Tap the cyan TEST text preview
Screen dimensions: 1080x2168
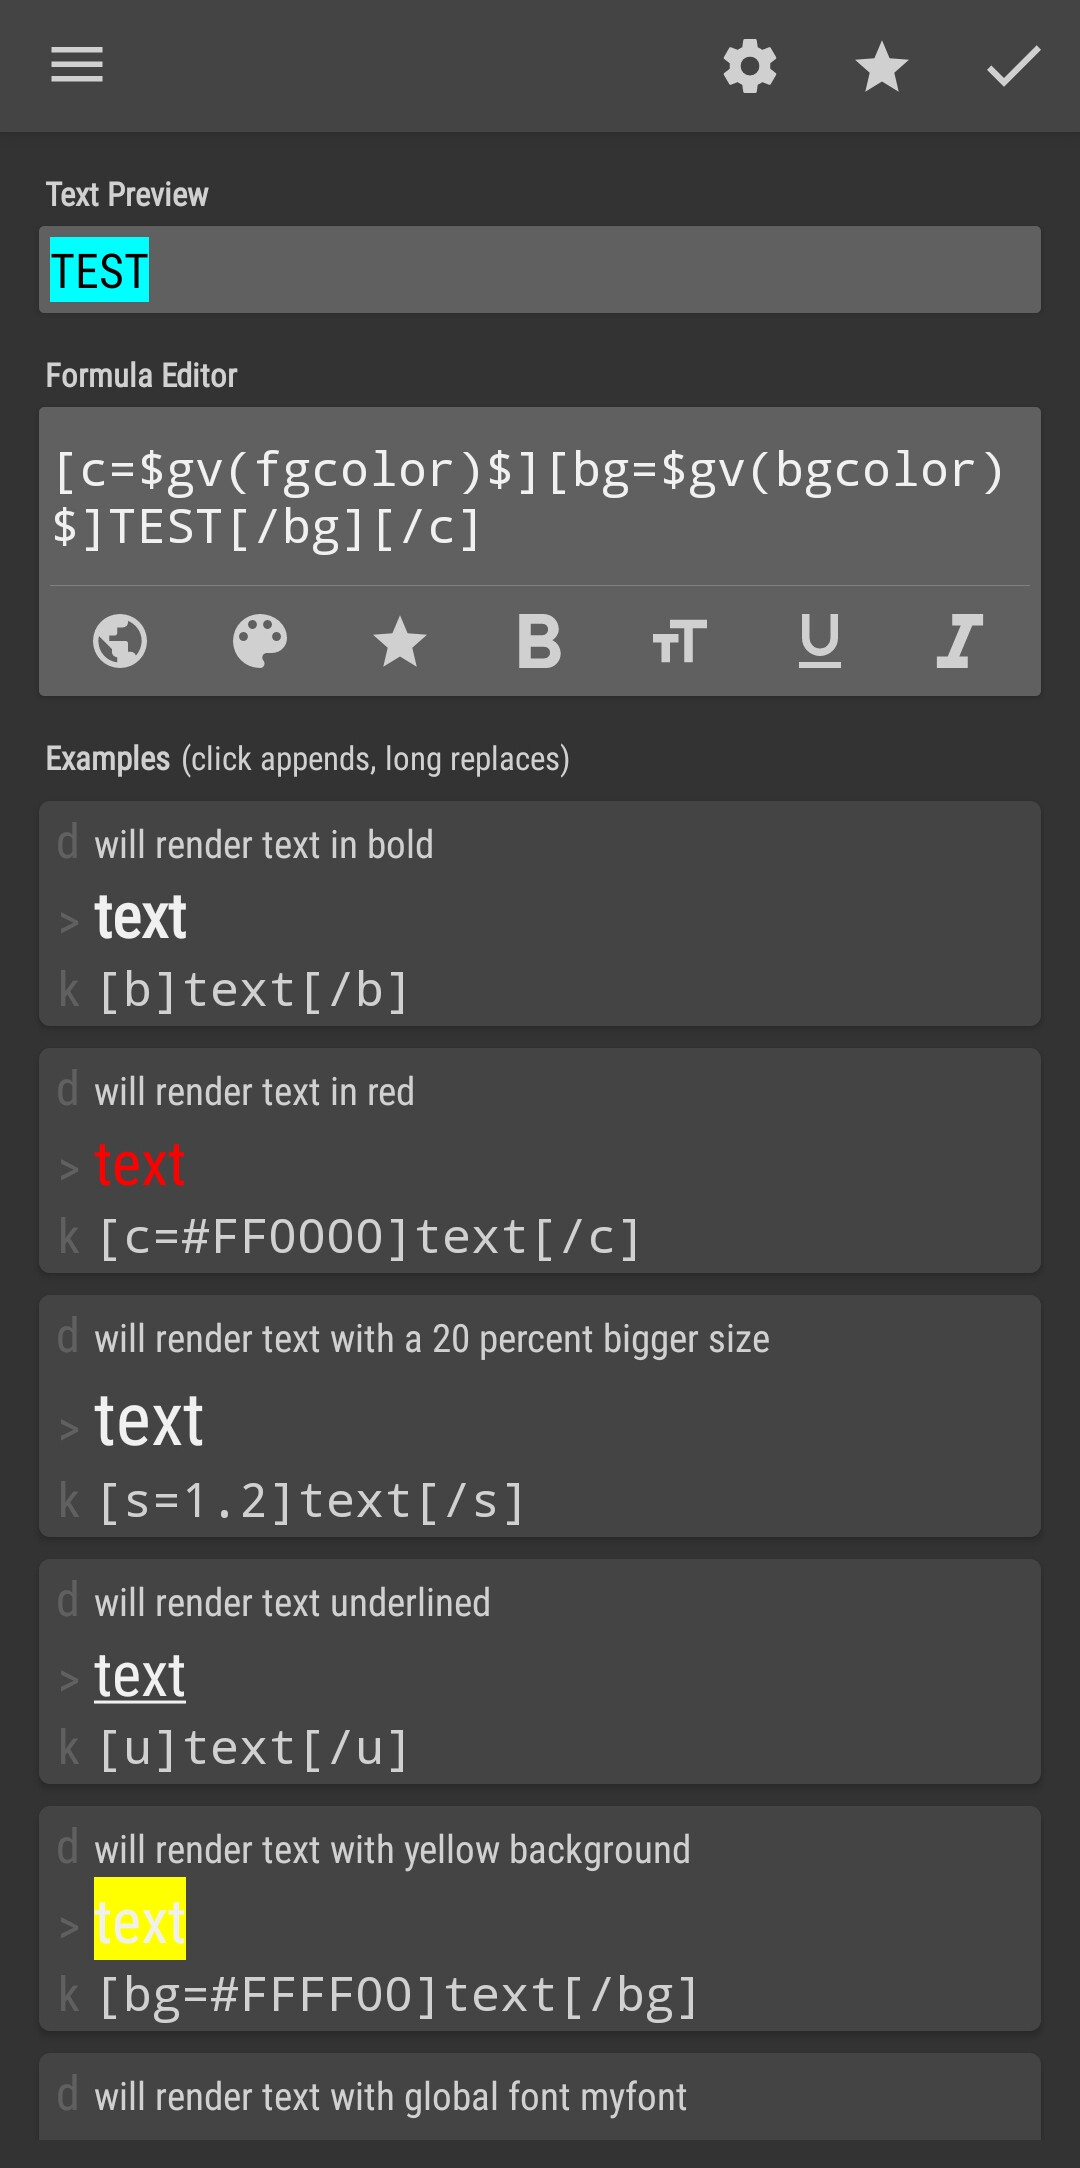(x=99, y=270)
